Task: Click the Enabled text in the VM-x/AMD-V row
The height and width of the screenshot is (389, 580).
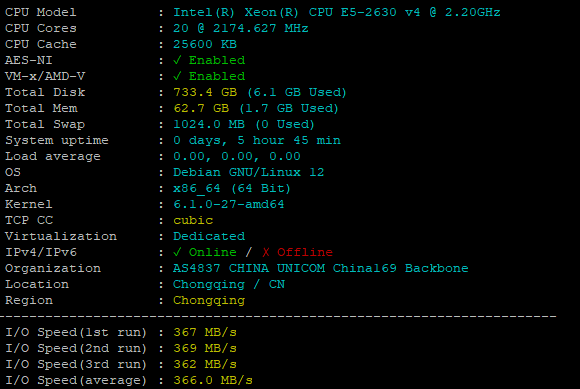Action: 217,76
